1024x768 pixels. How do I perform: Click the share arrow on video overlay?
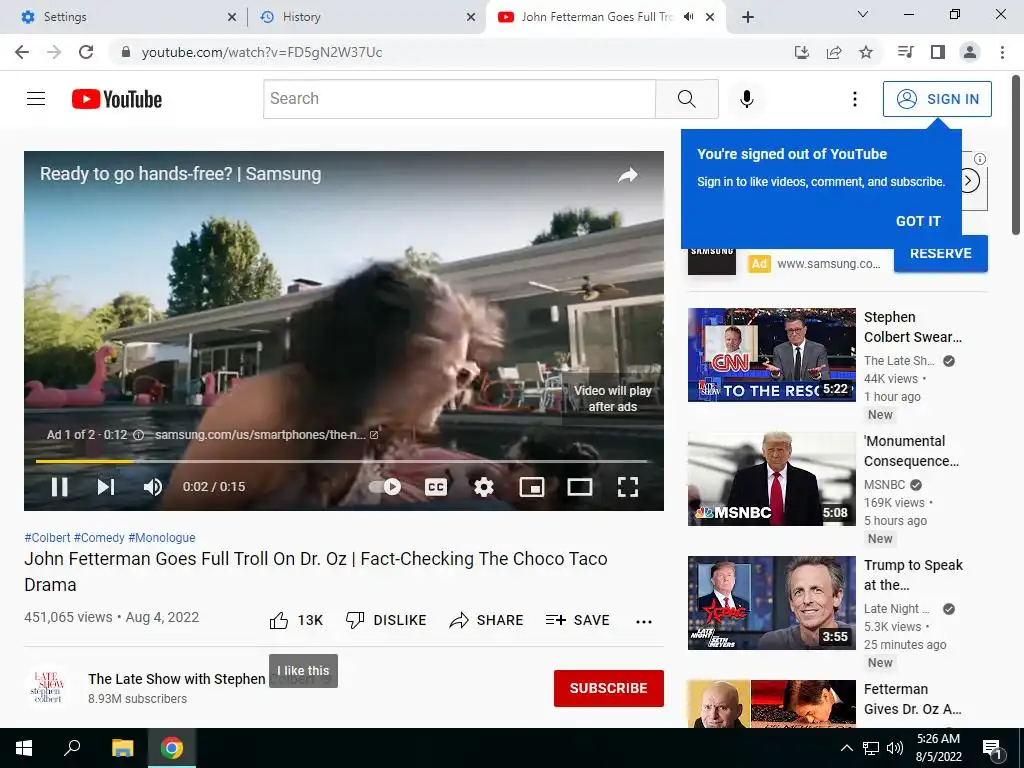pos(628,174)
